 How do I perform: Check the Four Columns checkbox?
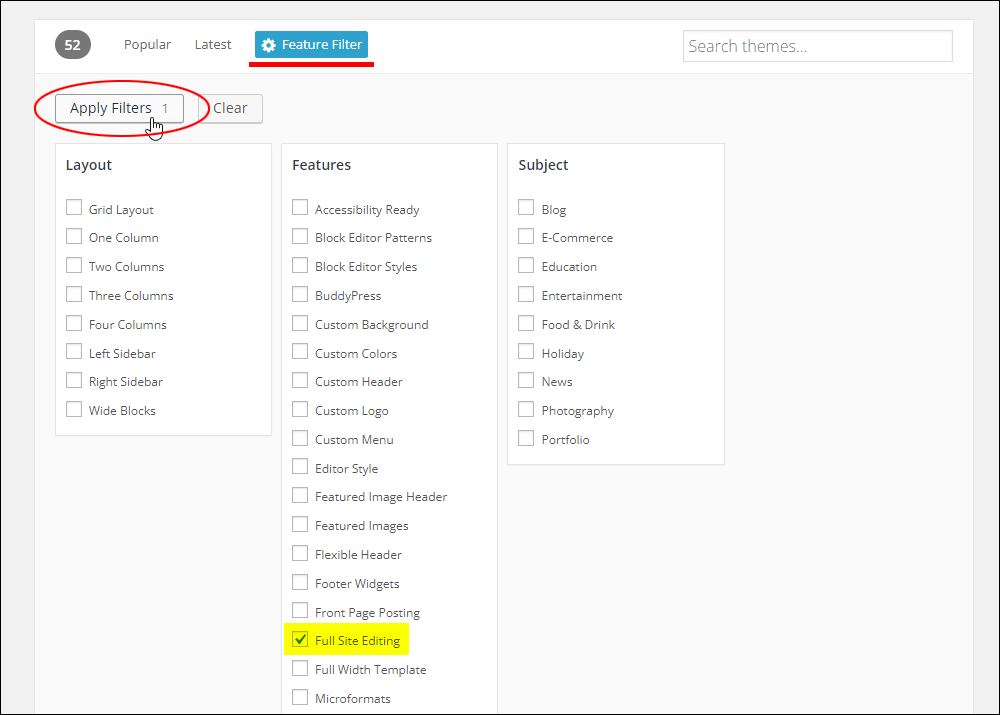(x=74, y=323)
